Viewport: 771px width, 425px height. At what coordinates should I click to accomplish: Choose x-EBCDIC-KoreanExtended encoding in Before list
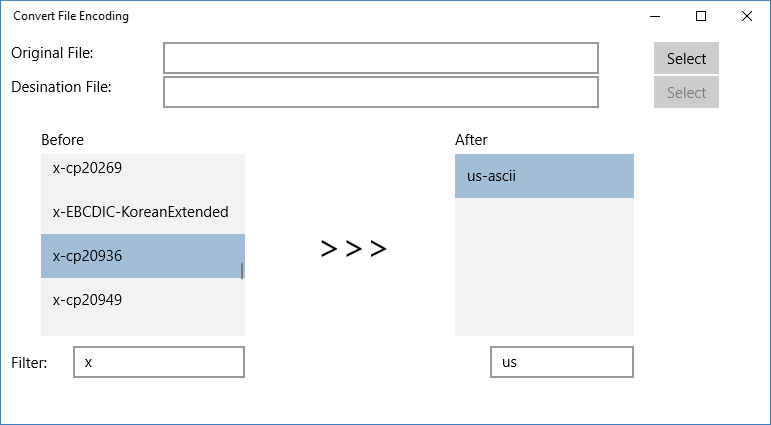143,212
